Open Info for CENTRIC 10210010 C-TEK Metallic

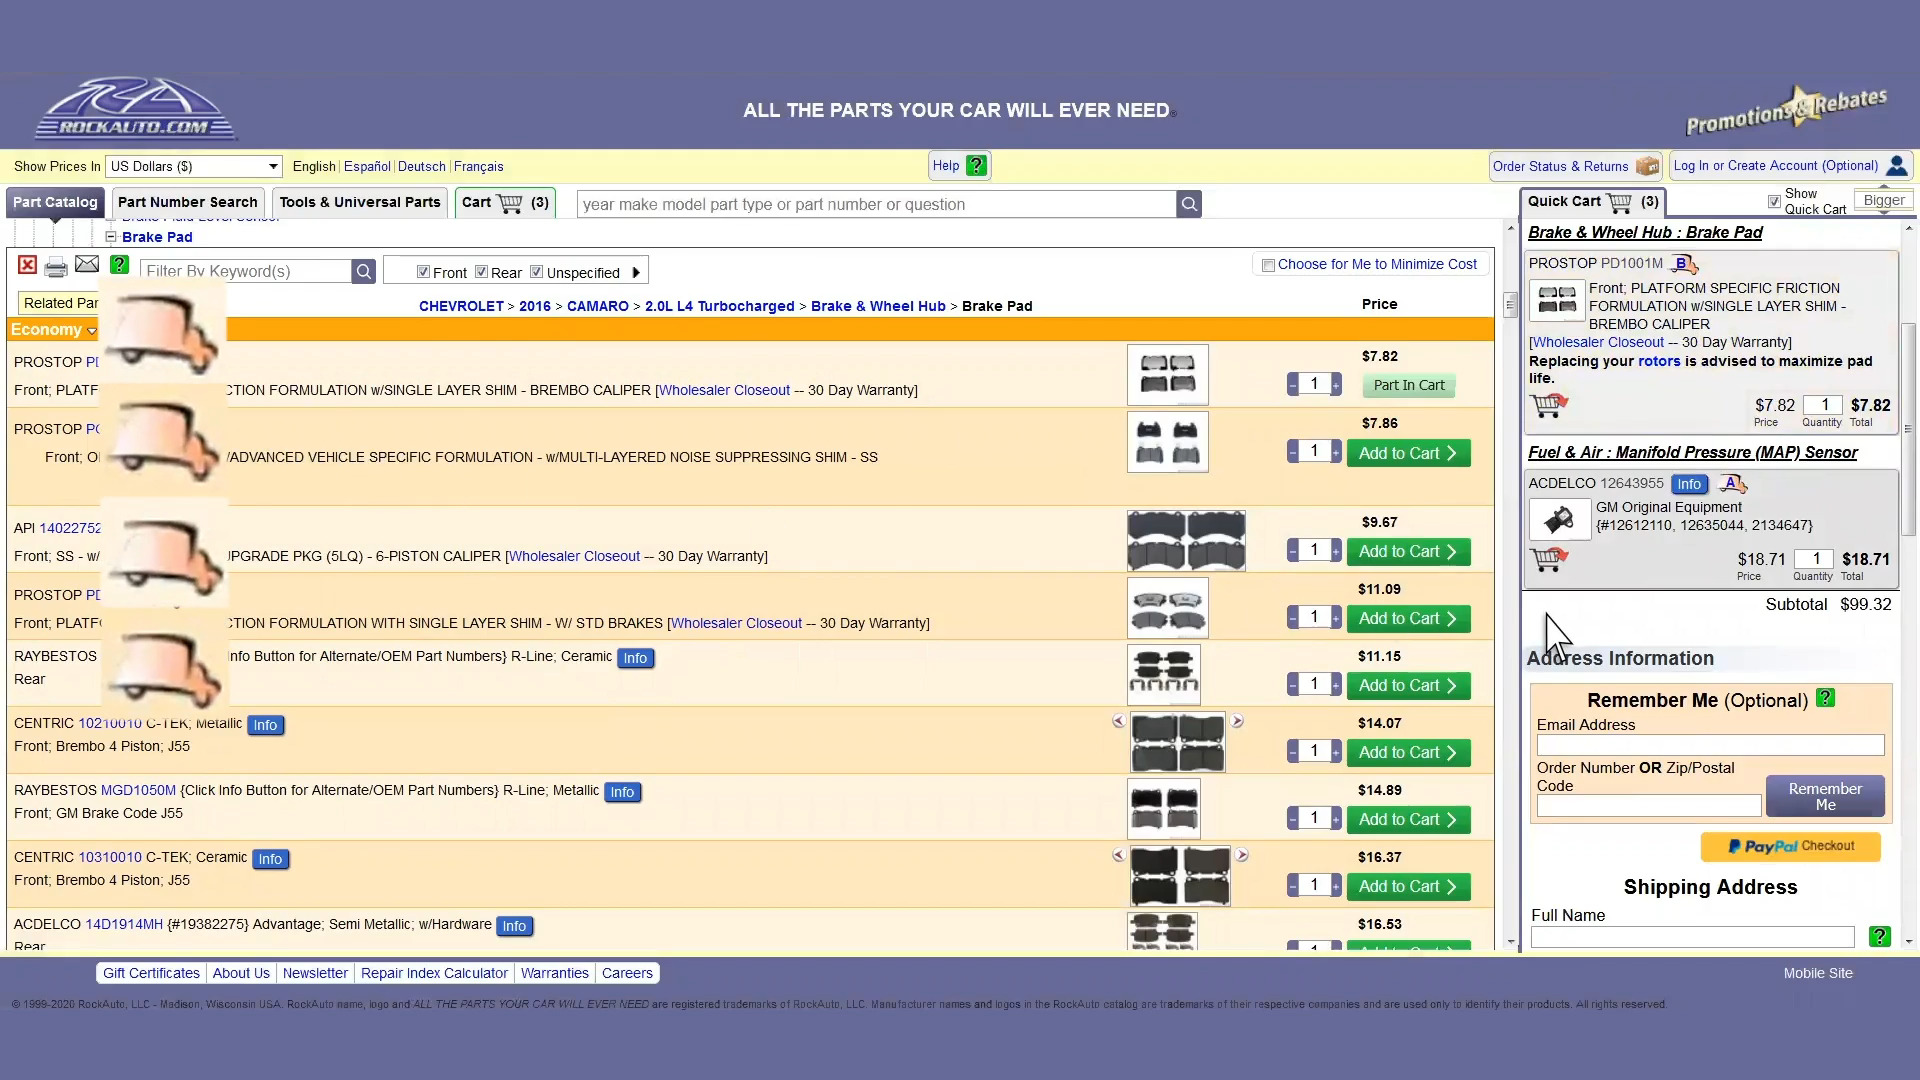click(265, 725)
